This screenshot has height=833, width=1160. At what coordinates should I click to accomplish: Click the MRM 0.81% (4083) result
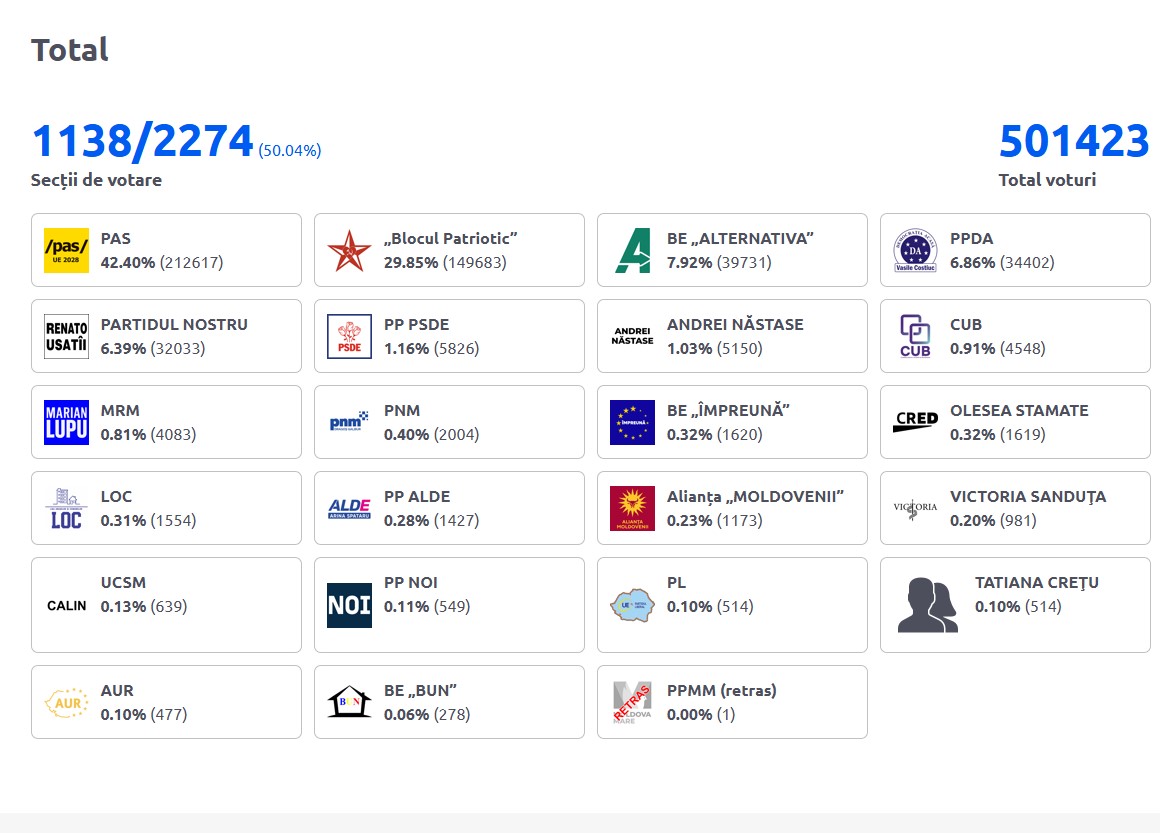tap(149, 434)
